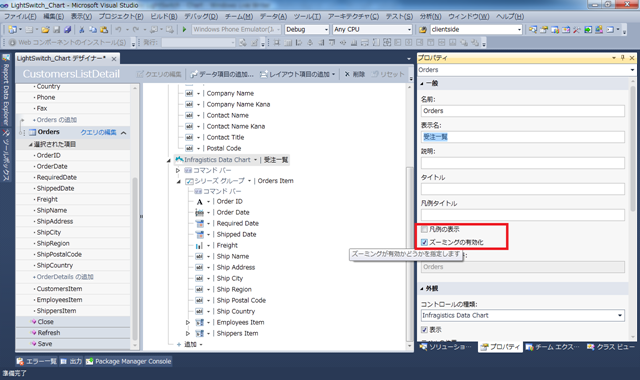Click the クエリの編集 link beside Orders

pyautogui.click(x=98, y=133)
